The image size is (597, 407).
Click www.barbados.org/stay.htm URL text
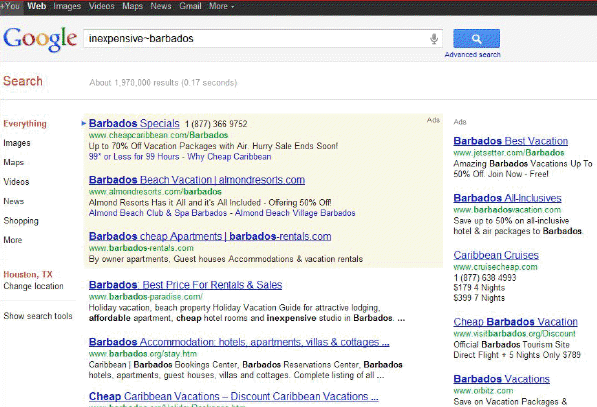coord(143,354)
